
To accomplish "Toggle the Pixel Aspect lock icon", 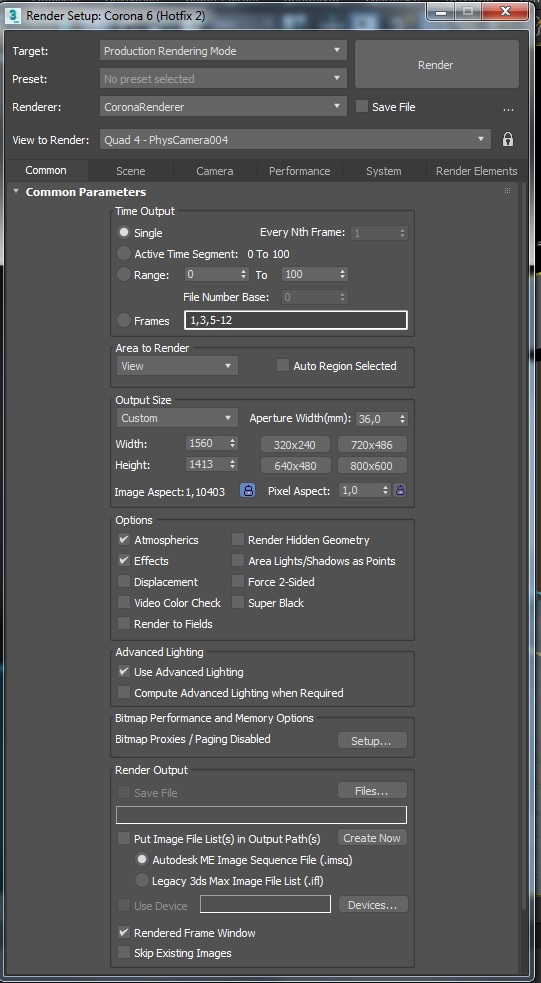I will click(x=400, y=490).
